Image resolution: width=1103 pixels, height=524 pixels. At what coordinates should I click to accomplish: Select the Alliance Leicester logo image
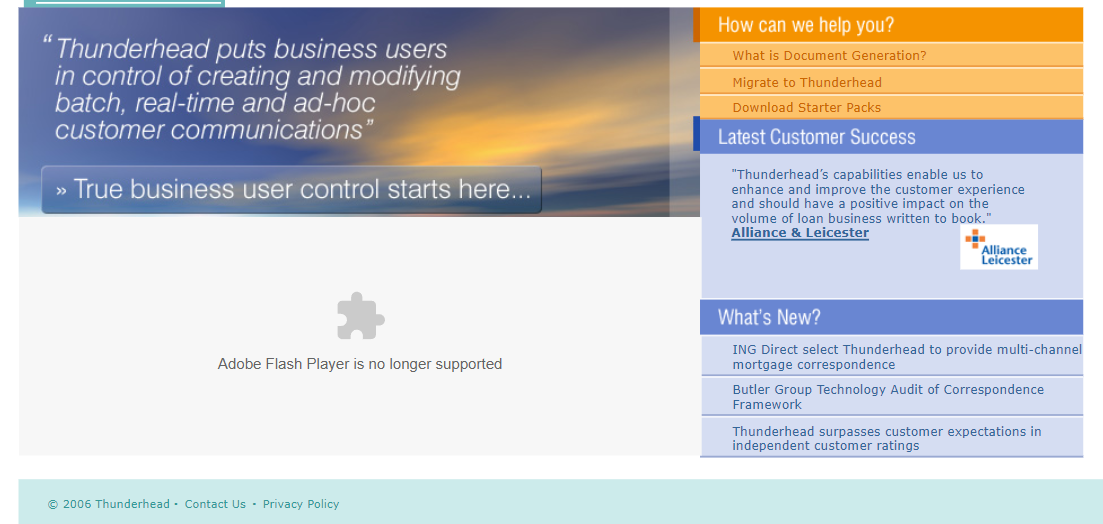coord(999,247)
